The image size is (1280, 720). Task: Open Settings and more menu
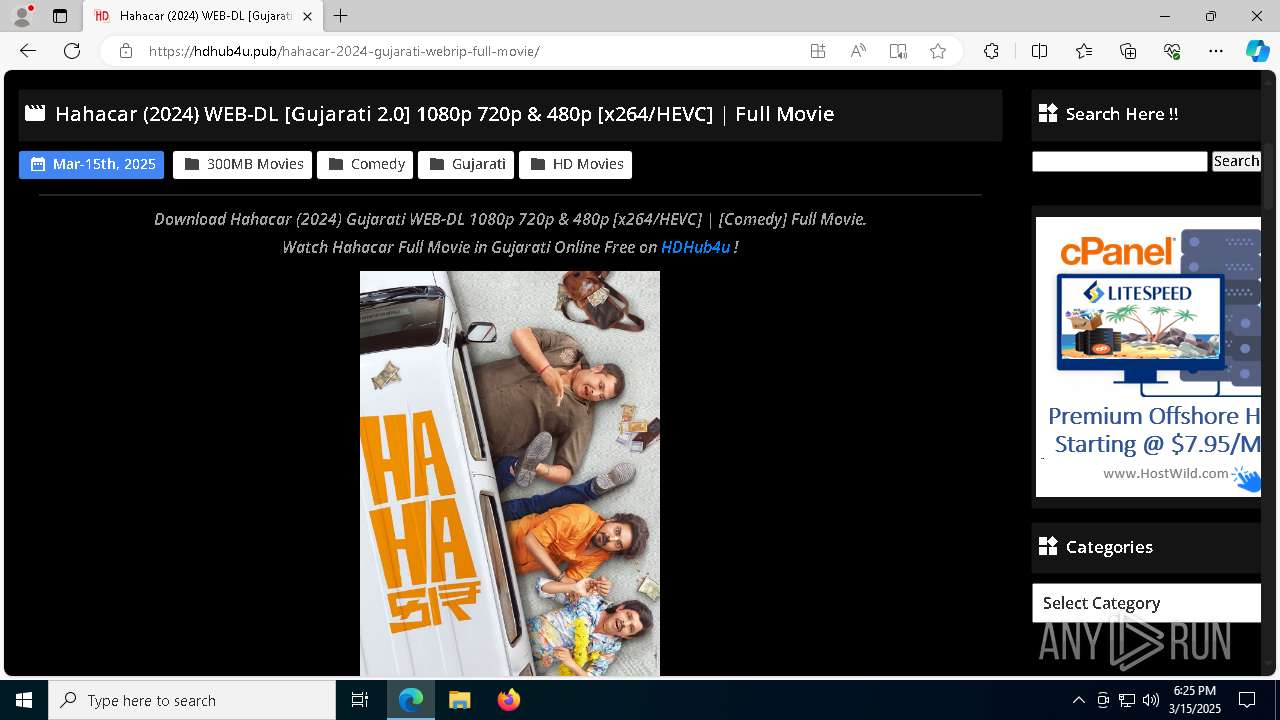coord(1216,51)
